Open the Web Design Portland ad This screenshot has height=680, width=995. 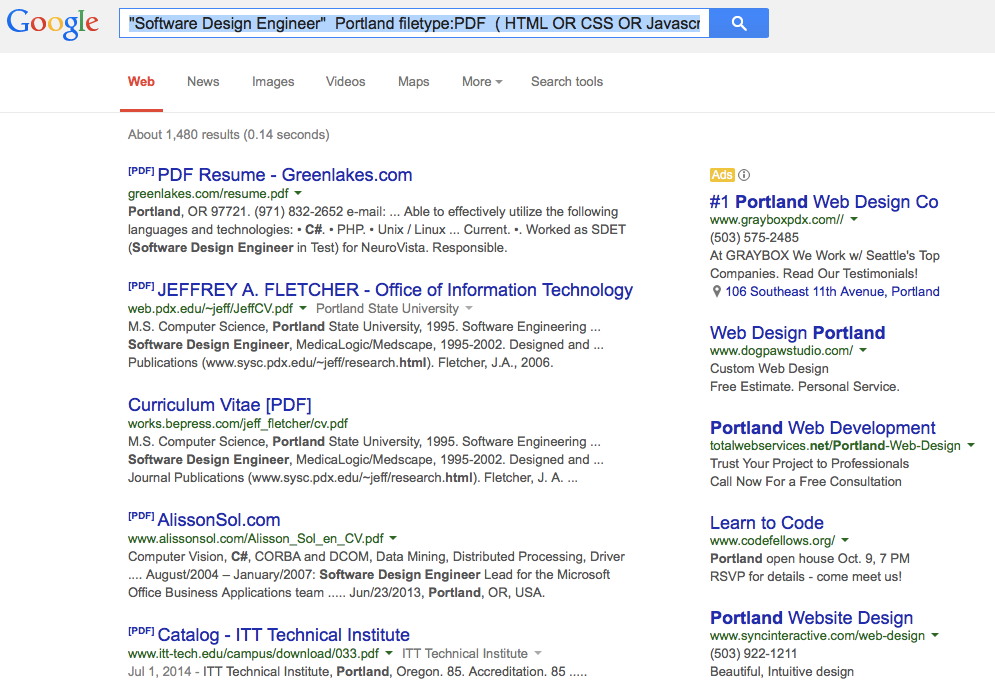798,333
